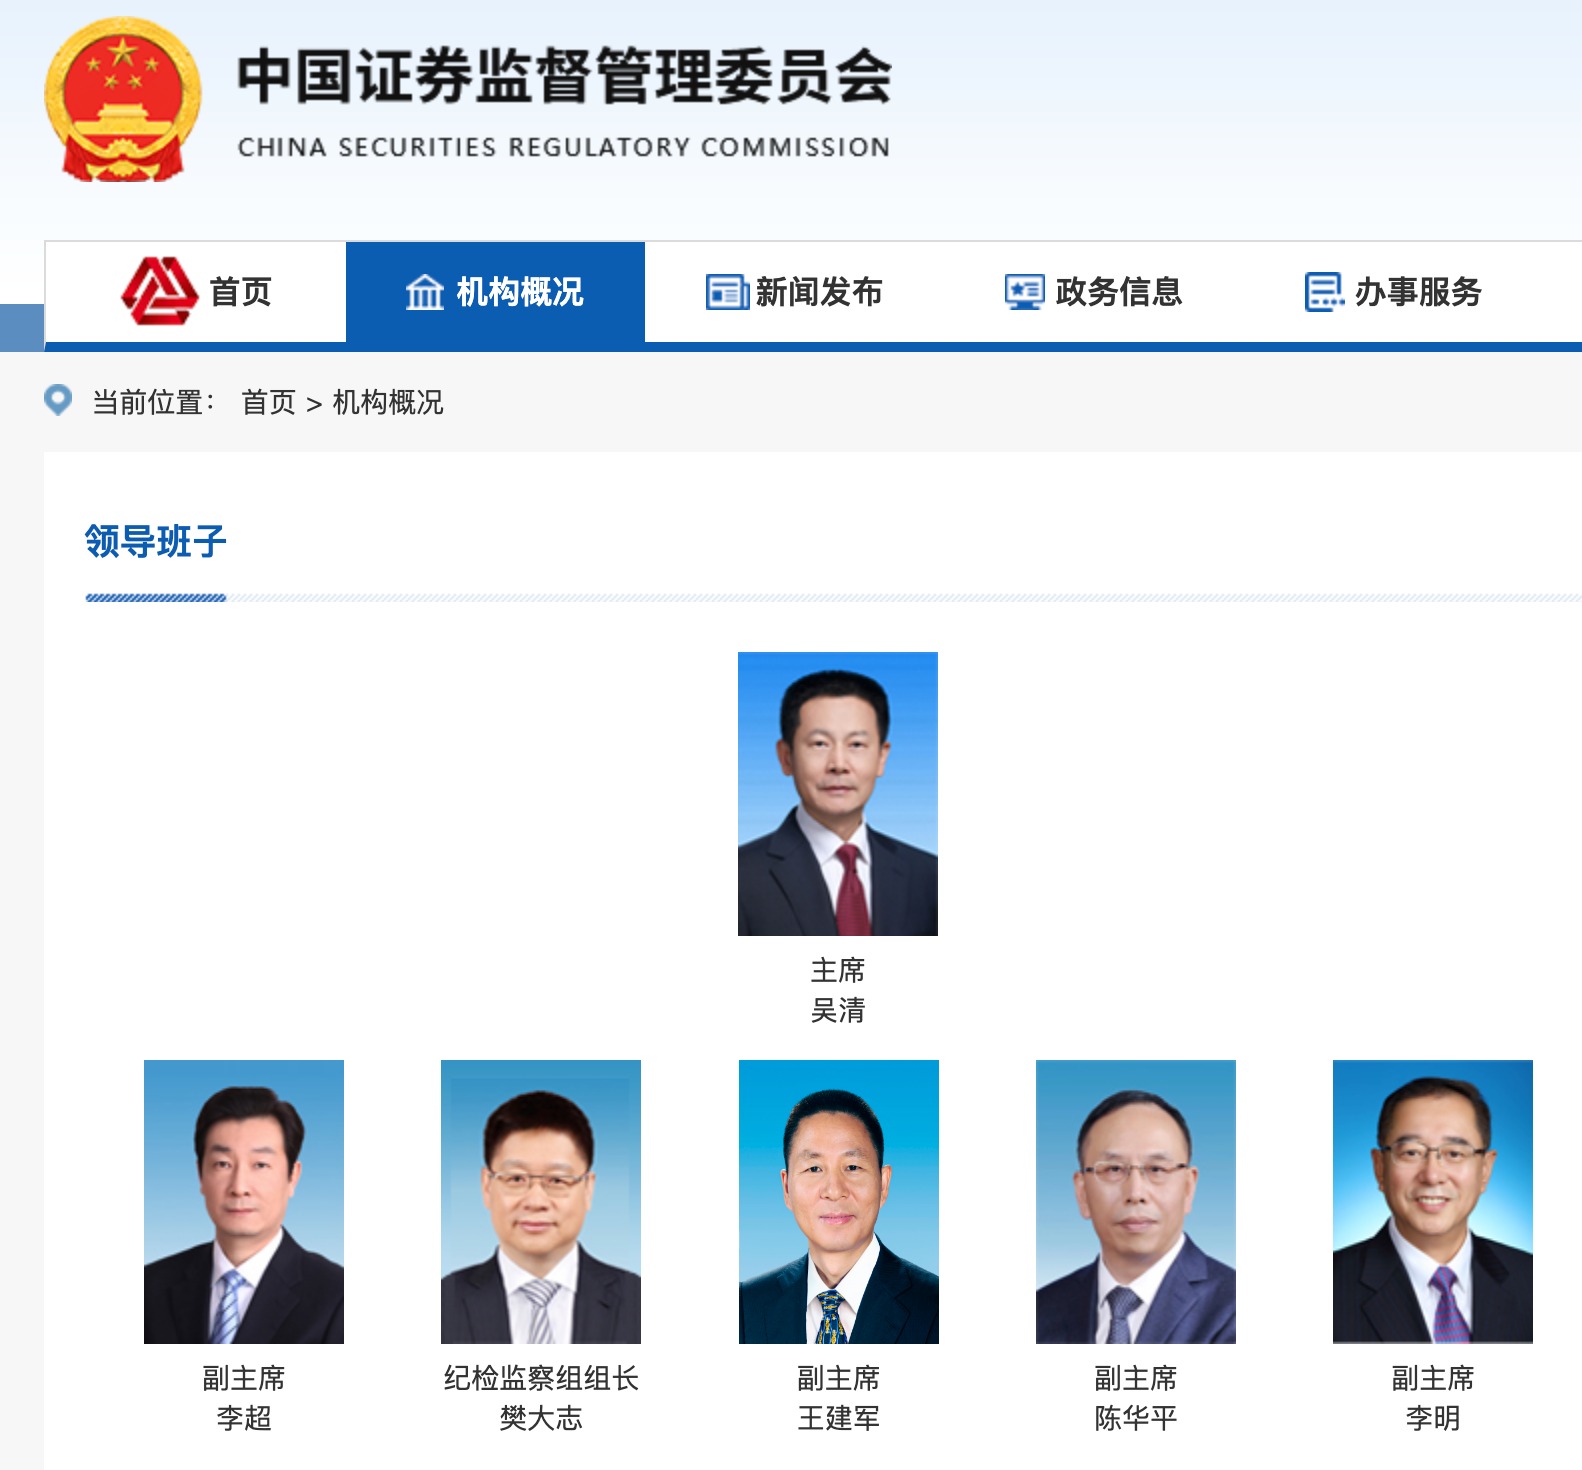The height and width of the screenshot is (1470, 1582).
Task: Open 王建军's portrait thumbnail
Action: (839, 1202)
